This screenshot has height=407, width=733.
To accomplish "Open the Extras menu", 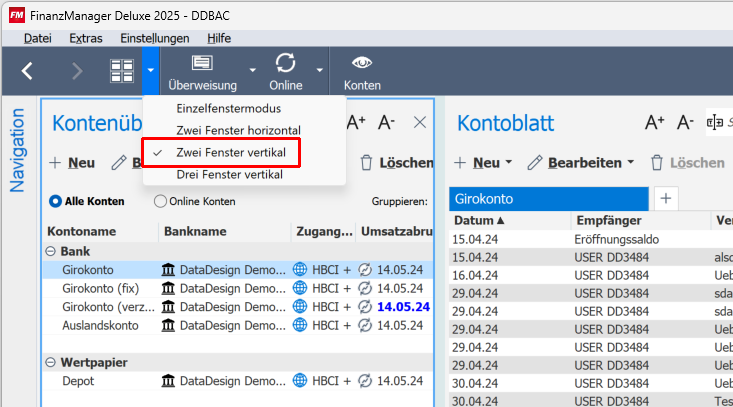I will coord(86,38).
